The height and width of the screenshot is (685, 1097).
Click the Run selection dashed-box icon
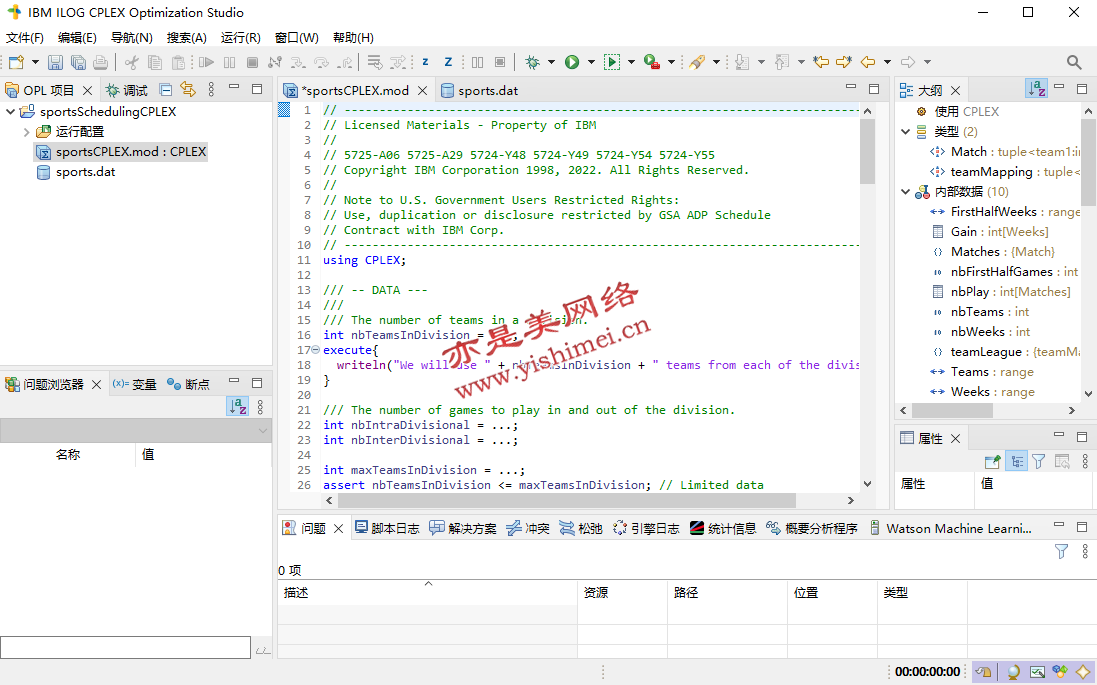click(612, 62)
